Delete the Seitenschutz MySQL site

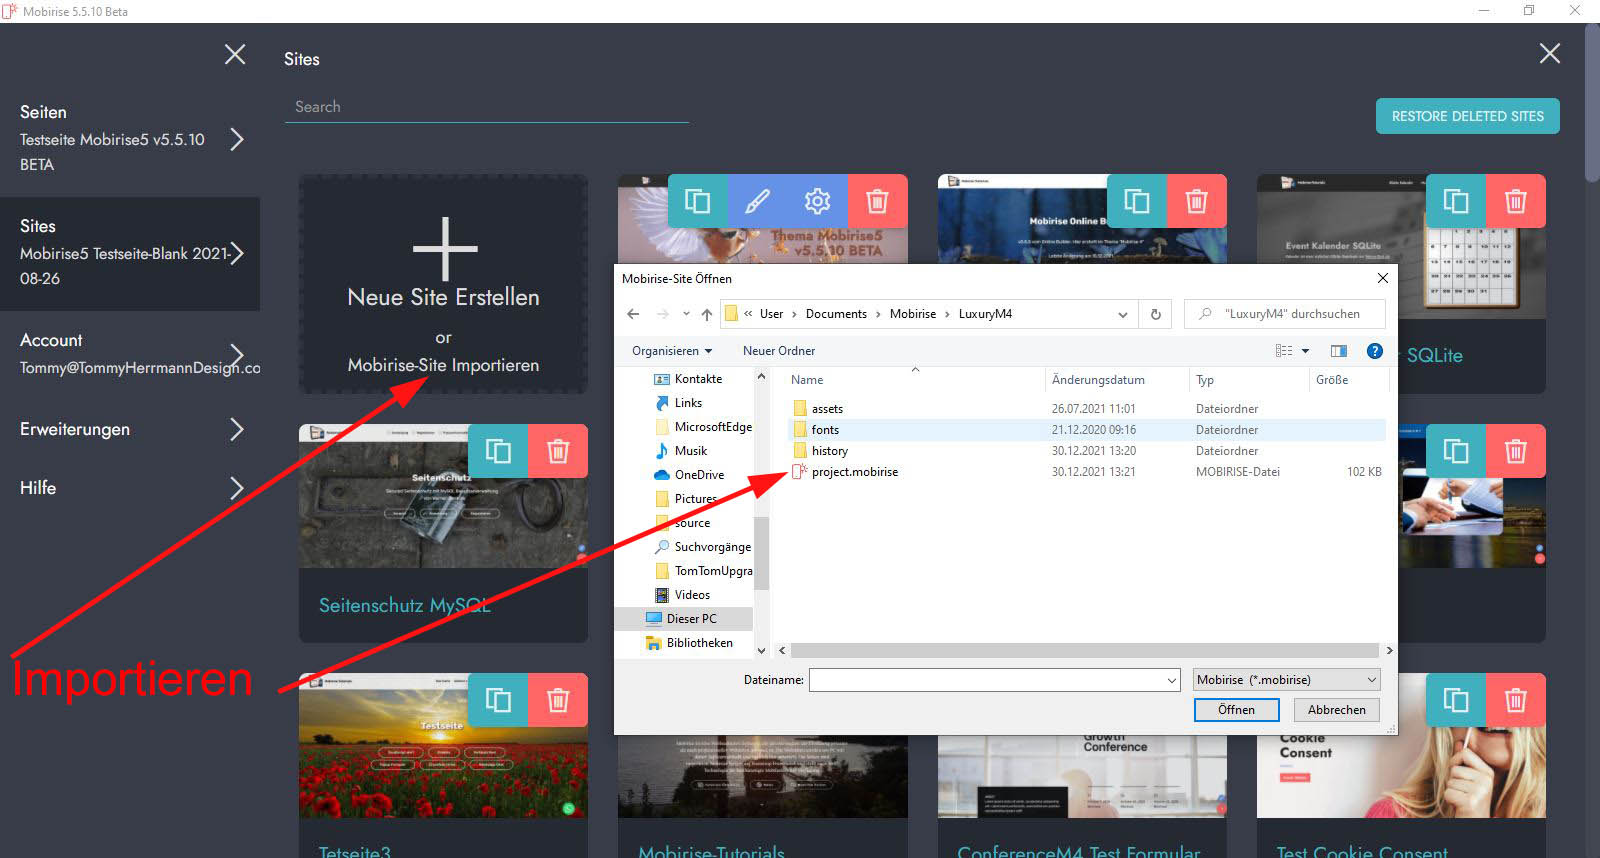[x=558, y=452]
